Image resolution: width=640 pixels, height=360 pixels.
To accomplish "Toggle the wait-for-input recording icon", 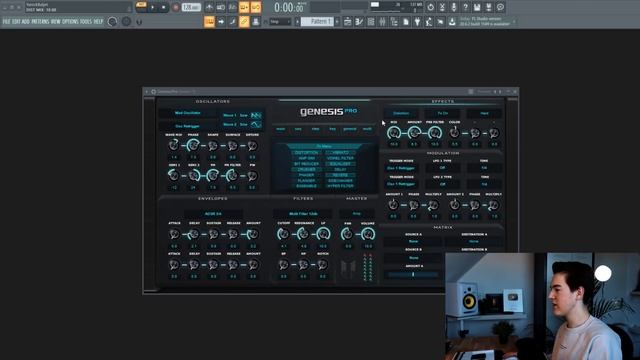I will [221, 7].
